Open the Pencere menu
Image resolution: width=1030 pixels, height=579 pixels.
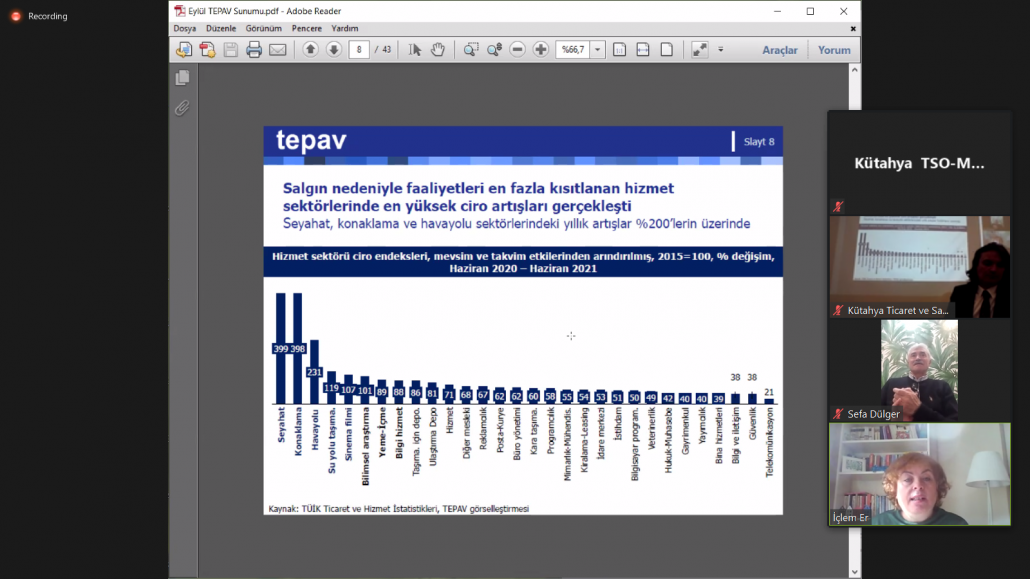tap(307, 29)
